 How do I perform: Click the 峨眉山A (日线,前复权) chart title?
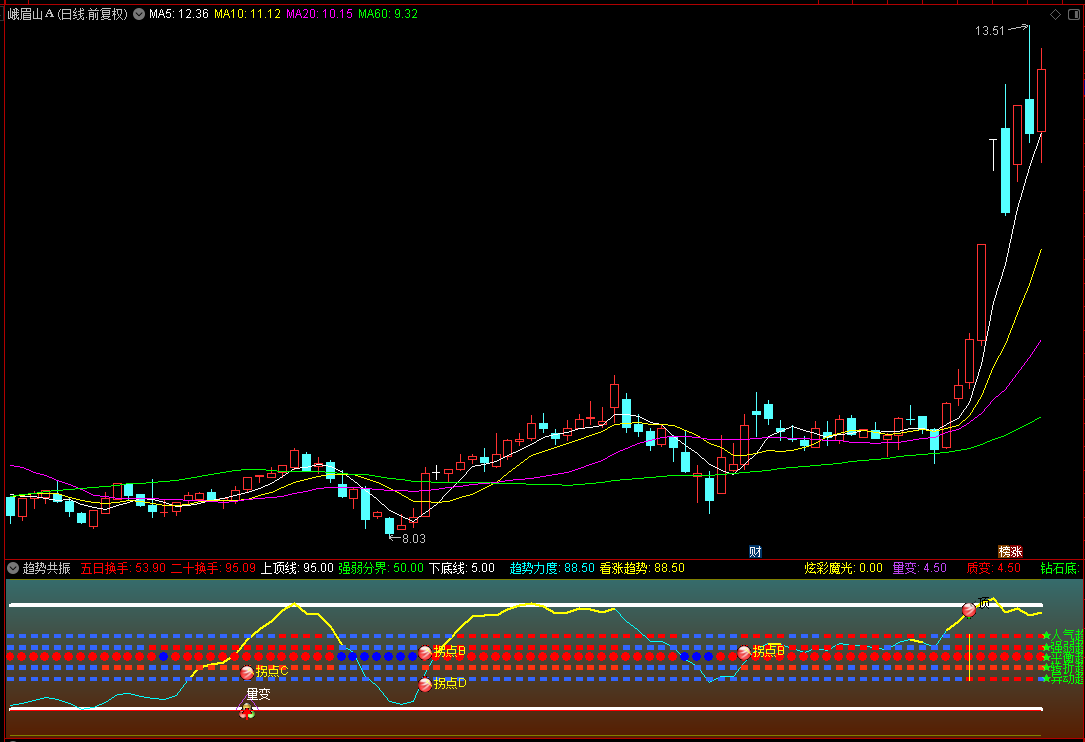point(68,14)
